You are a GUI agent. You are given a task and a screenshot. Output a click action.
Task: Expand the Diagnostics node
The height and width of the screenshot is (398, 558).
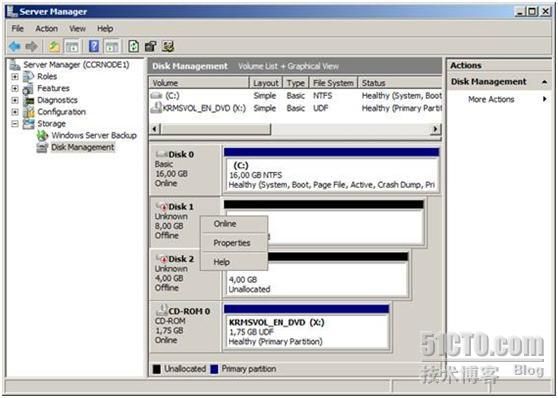tap(15, 100)
